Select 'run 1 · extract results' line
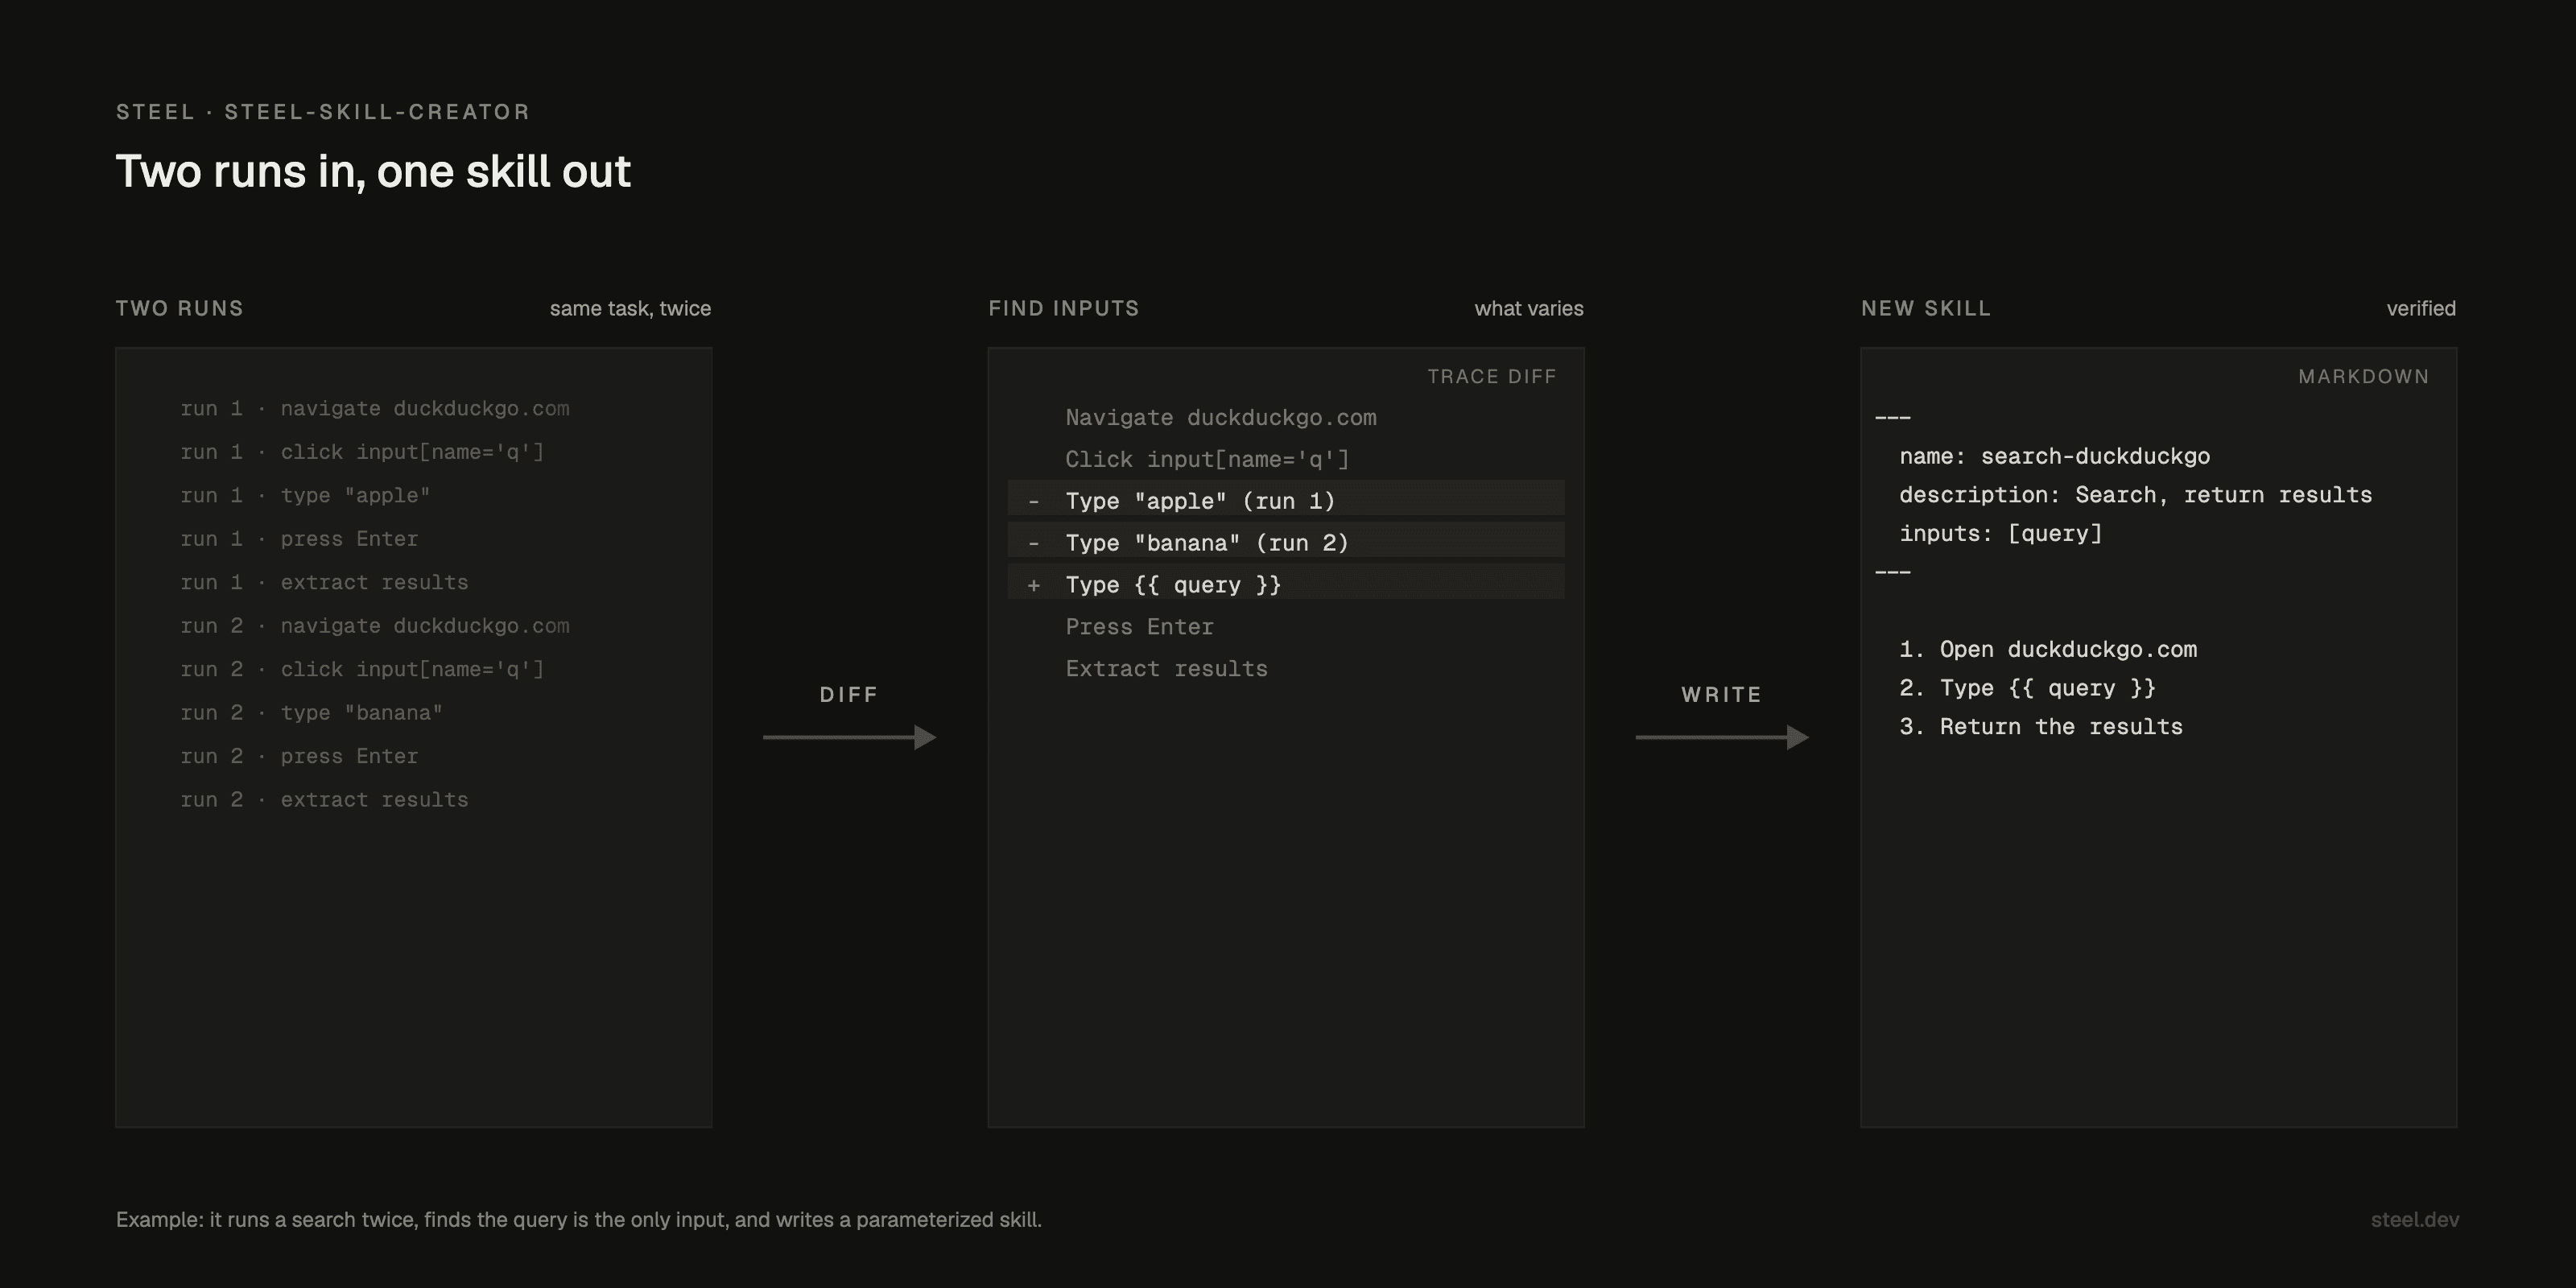 [324, 582]
